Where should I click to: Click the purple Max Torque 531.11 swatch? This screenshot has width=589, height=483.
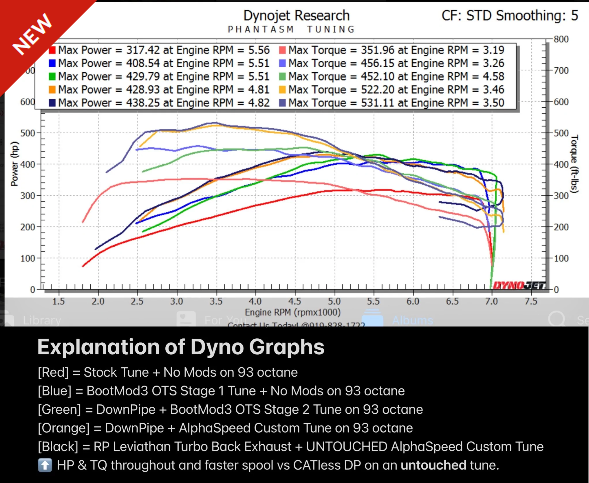[x=282, y=103]
